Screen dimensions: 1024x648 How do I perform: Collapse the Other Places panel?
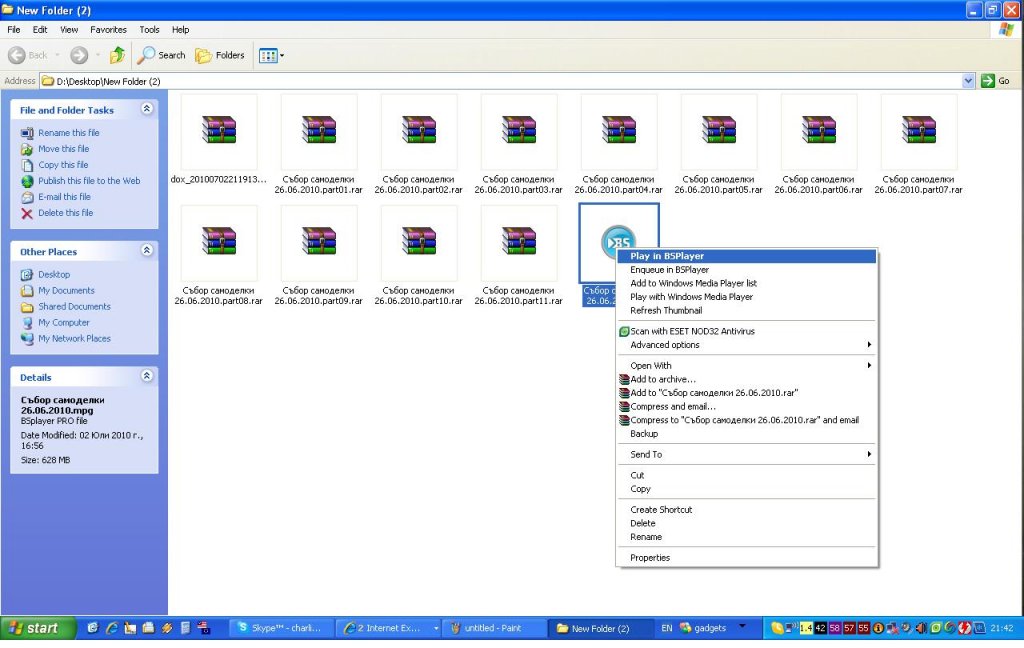tap(147, 251)
